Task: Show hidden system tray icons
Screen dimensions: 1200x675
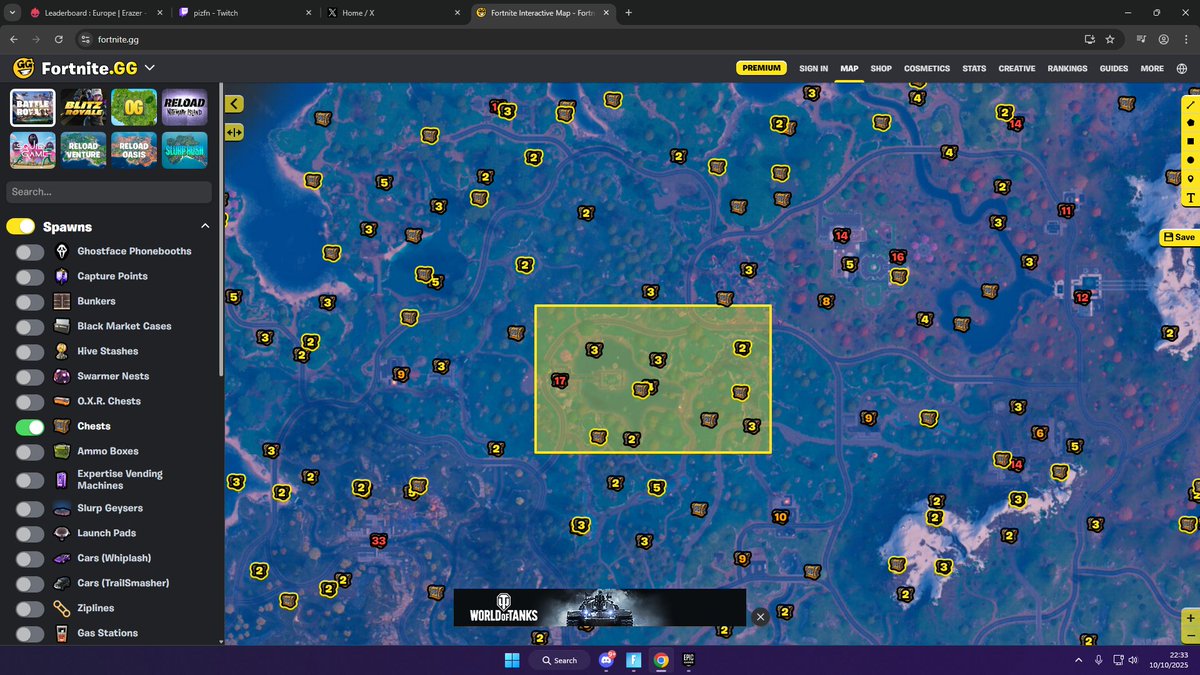Action: tap(1078, 660)
